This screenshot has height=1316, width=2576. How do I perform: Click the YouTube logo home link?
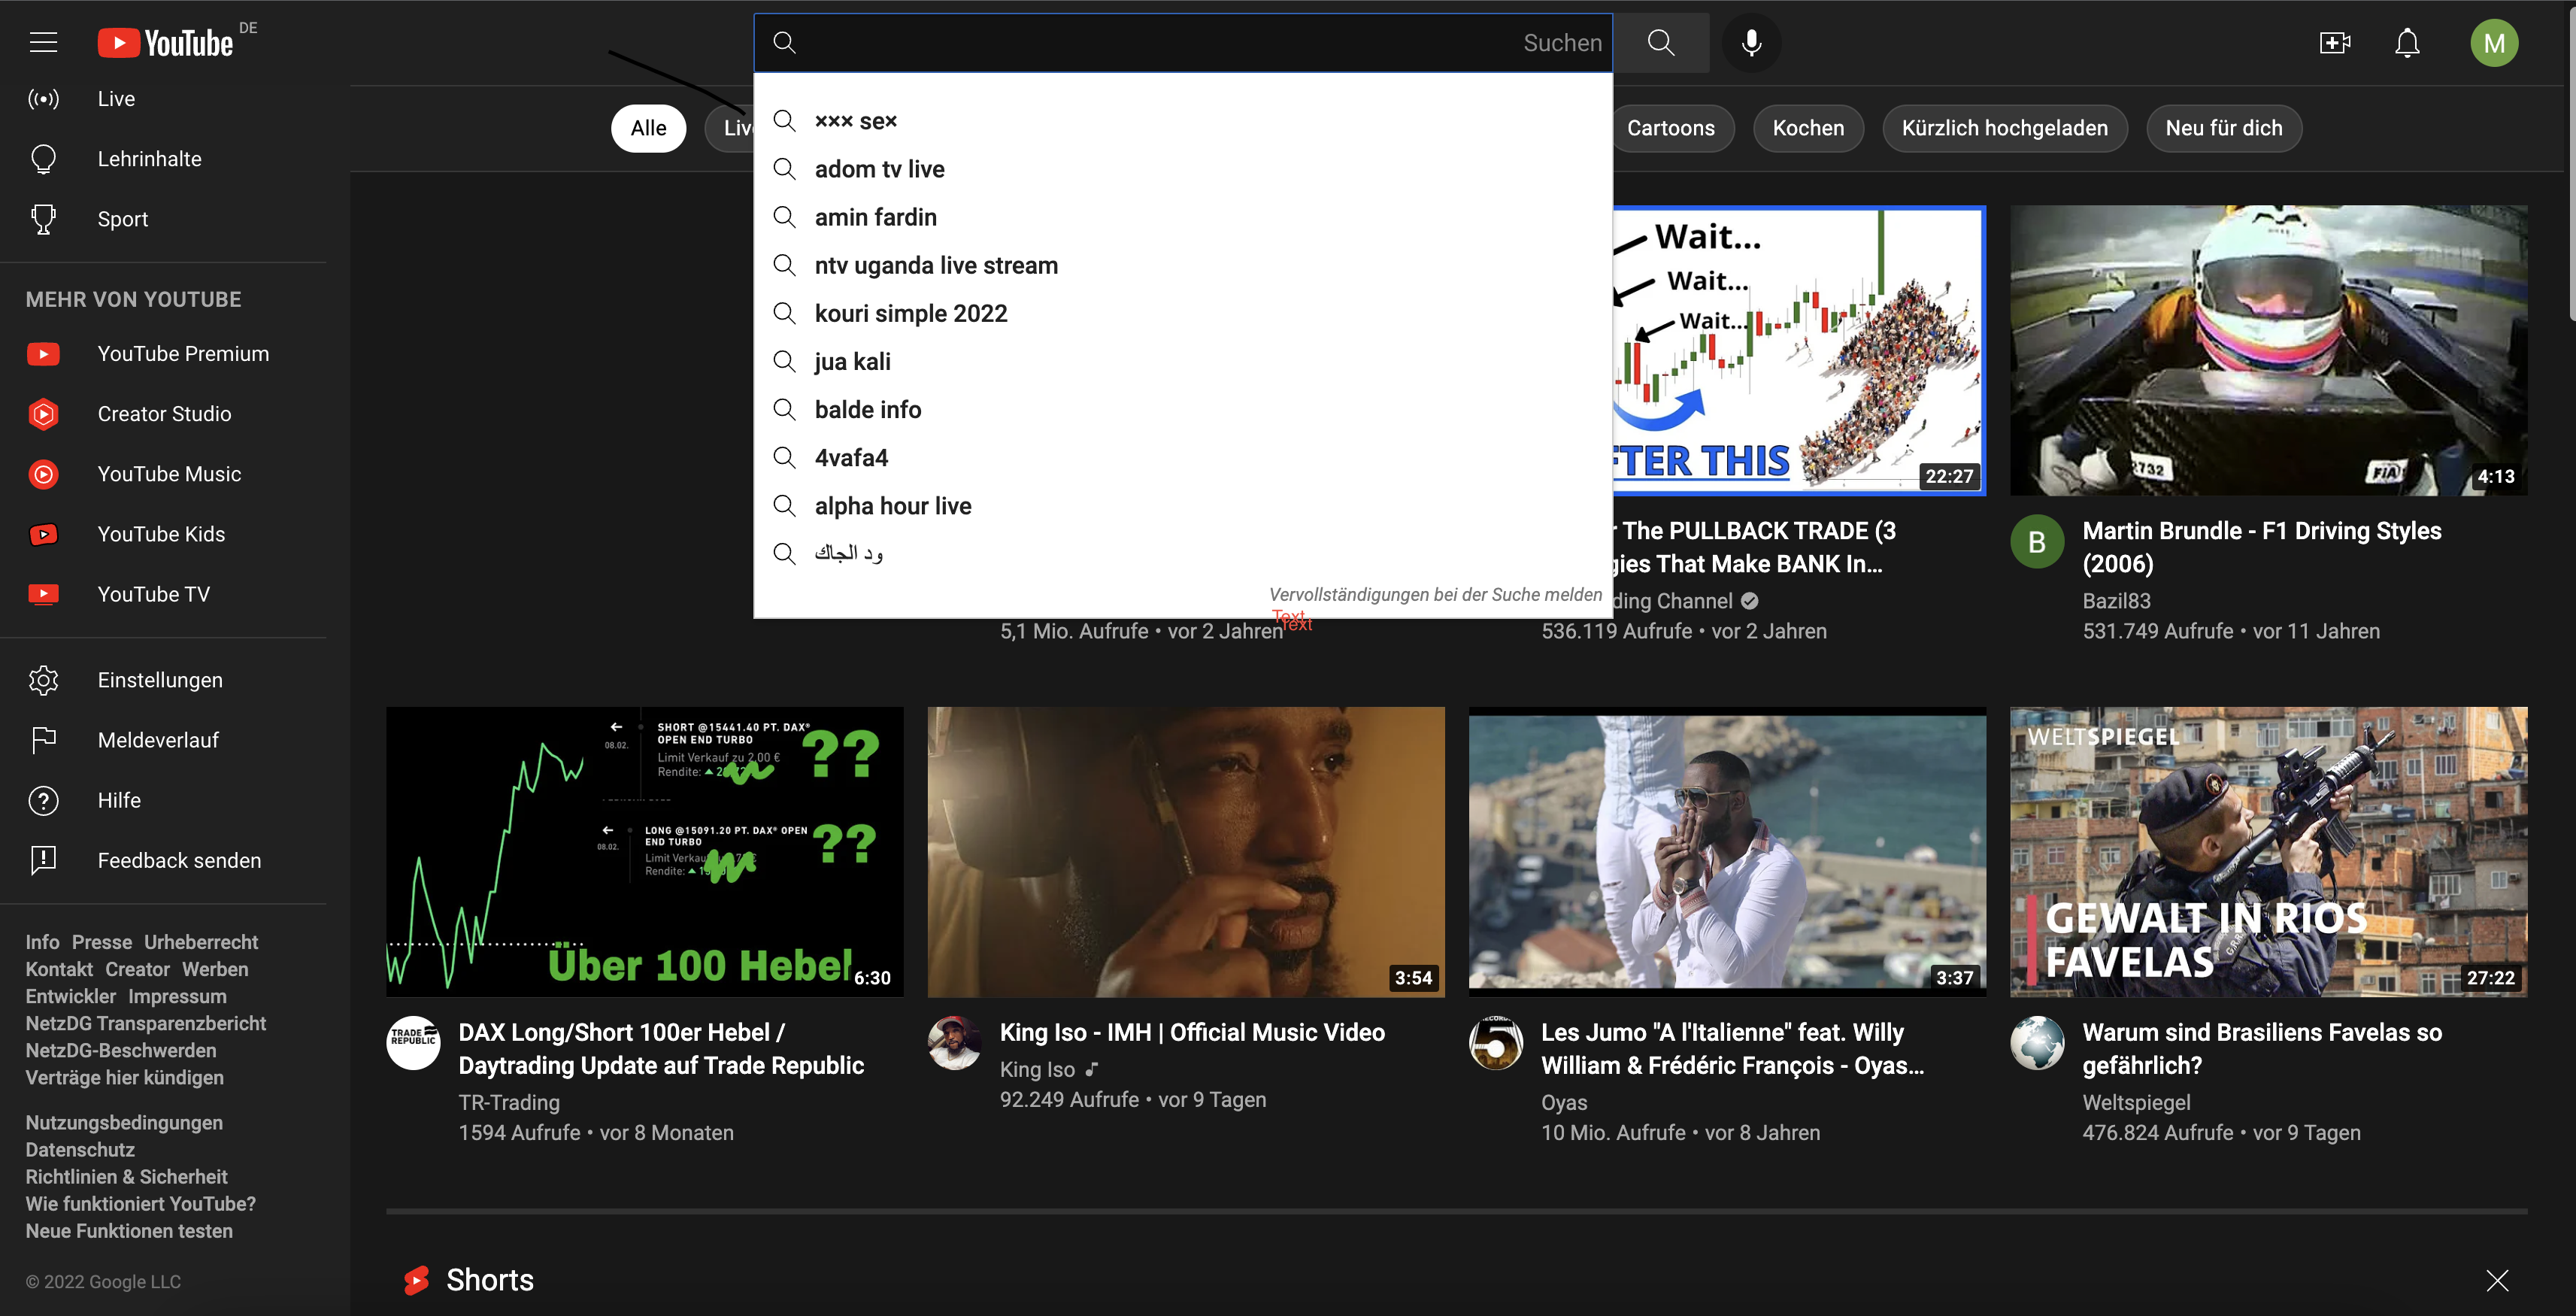point(166,42)
